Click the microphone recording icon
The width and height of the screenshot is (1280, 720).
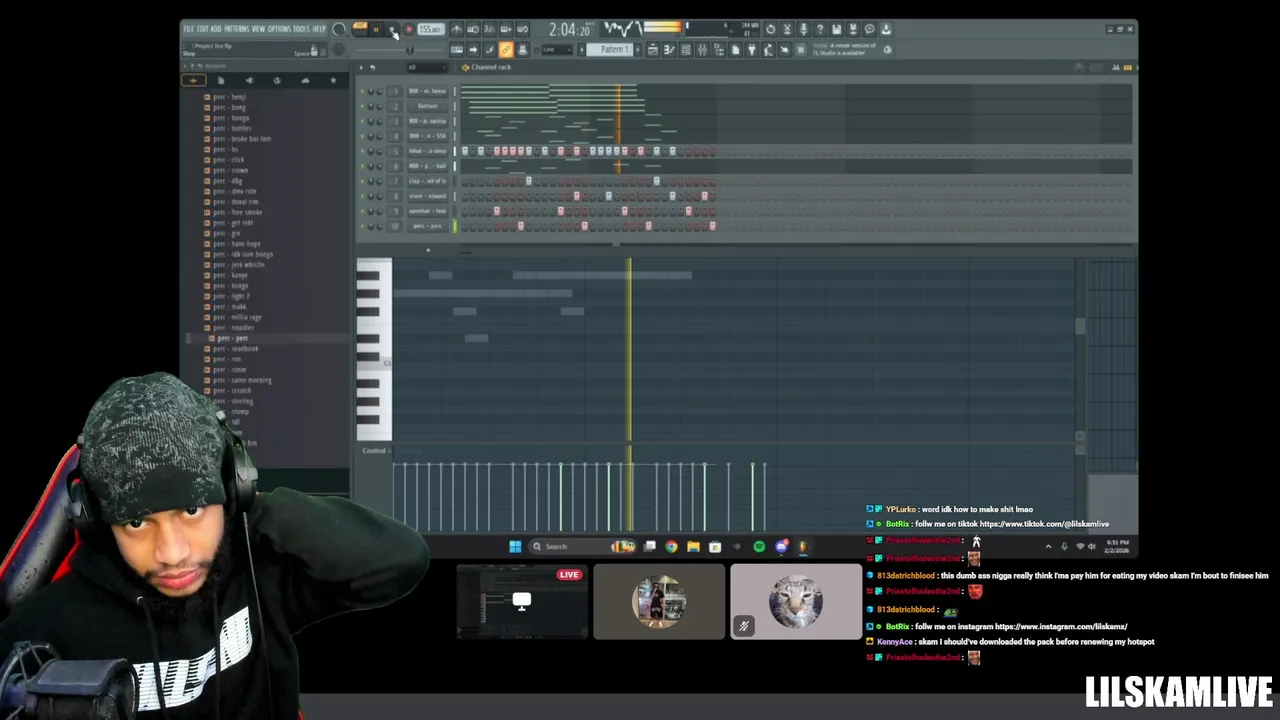coord(804,29)
